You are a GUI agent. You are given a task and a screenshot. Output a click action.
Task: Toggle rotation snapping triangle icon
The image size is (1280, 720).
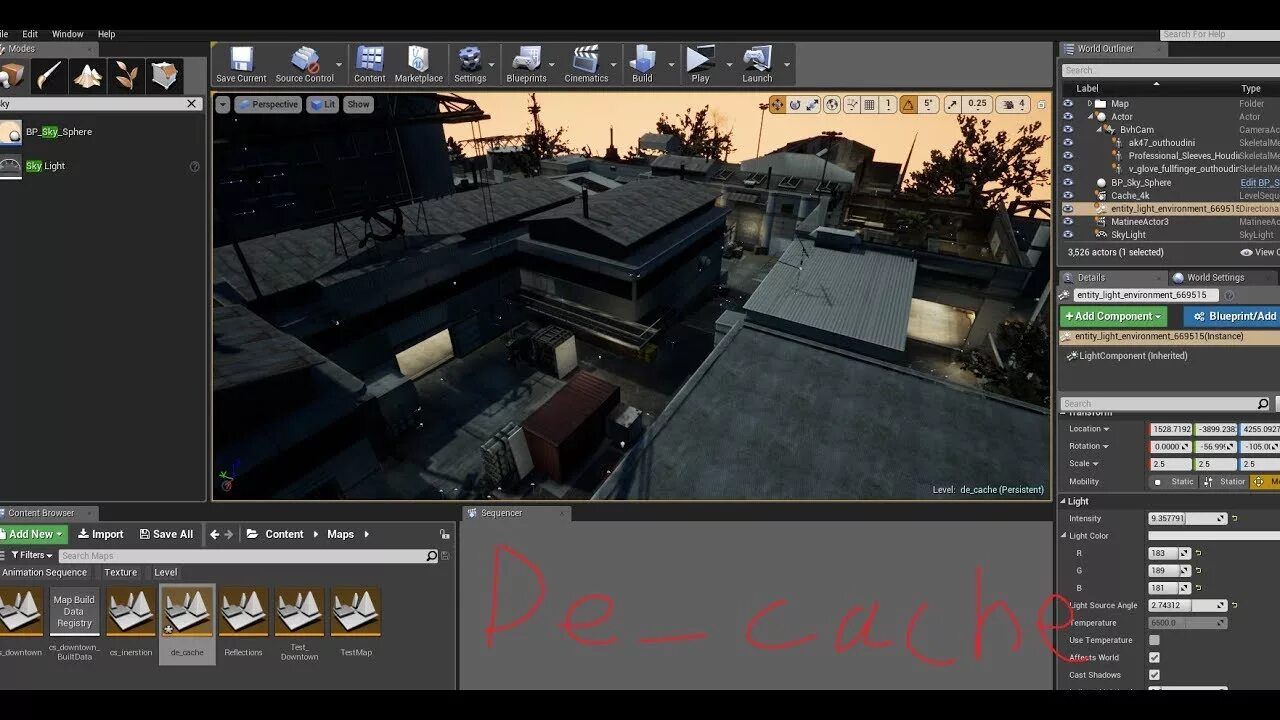(x=908, y=104)
